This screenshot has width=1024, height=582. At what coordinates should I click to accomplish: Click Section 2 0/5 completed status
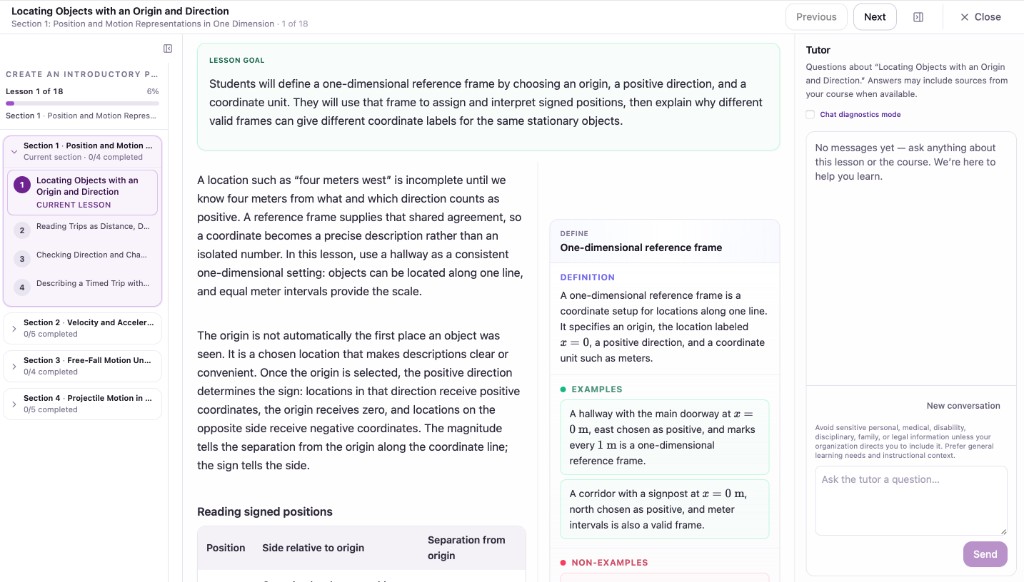50,334
